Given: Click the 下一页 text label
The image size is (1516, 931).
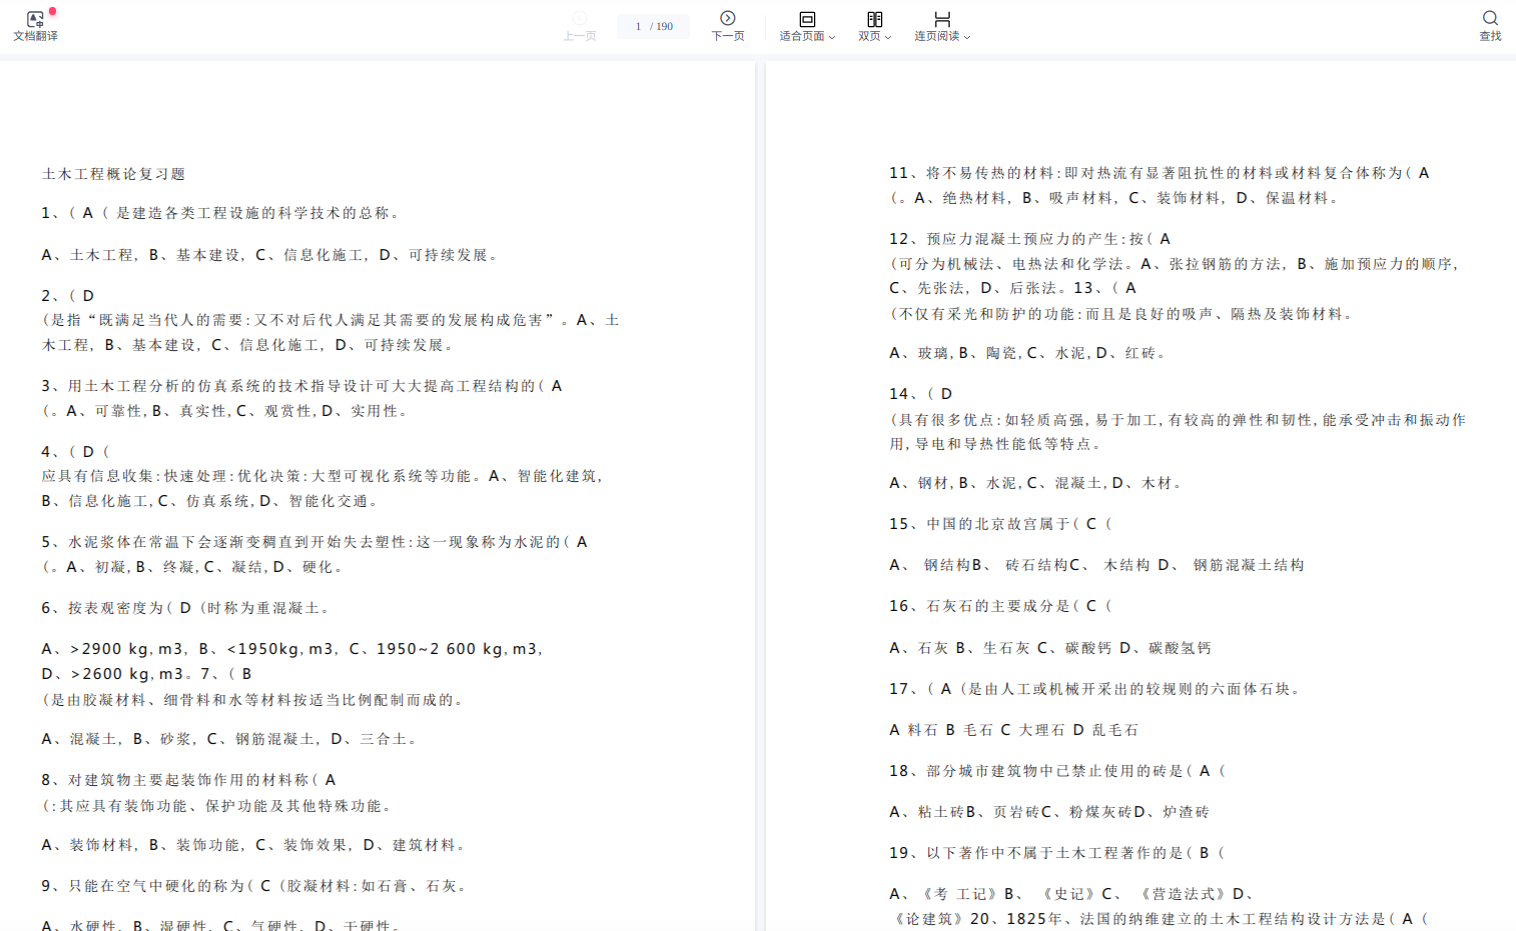Looking at the screenshot, I should coord(728,36).
